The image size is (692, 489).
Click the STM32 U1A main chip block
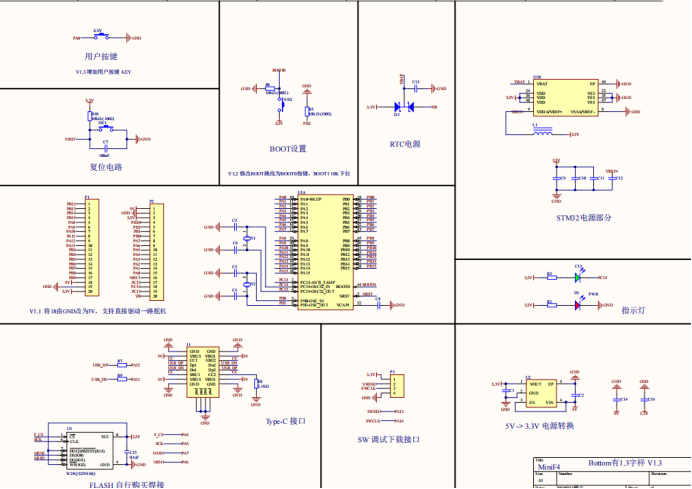[325, 252]
